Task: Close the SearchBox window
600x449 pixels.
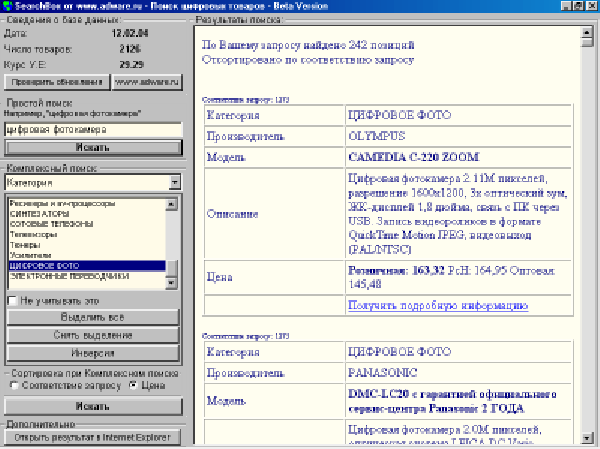Action: click(591, 6)
